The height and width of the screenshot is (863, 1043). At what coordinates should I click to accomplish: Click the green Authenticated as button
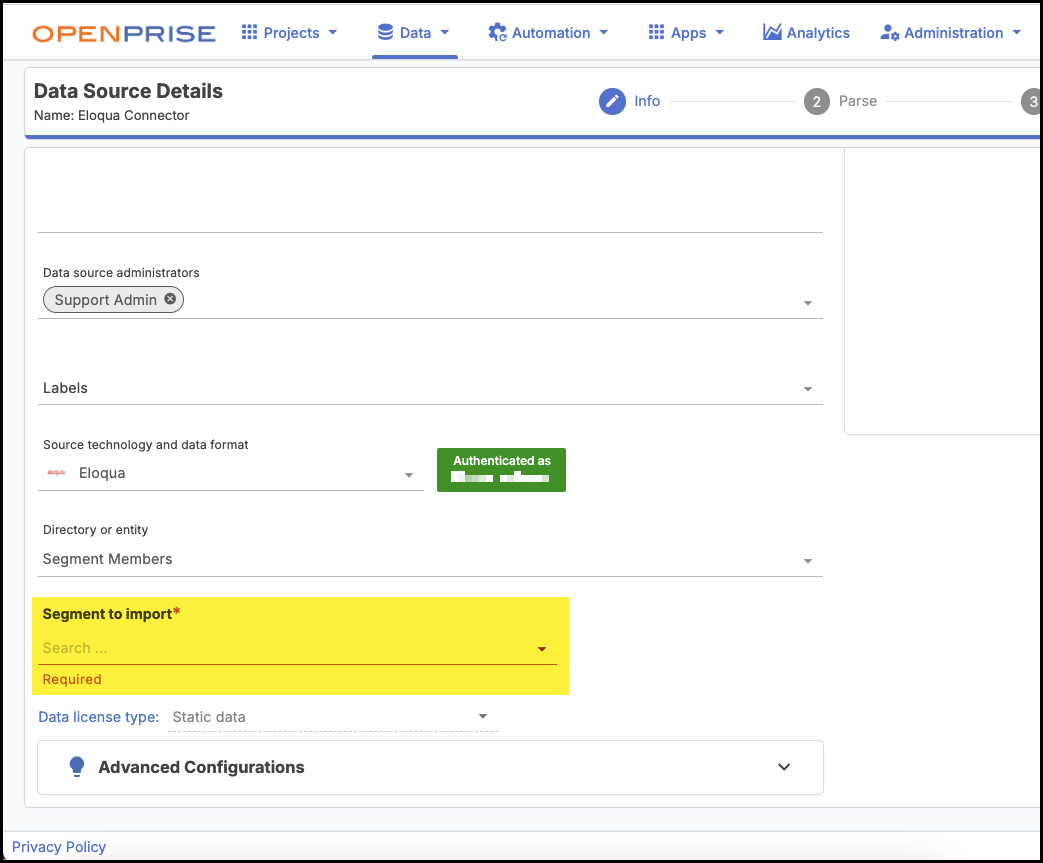coord(501,470)
